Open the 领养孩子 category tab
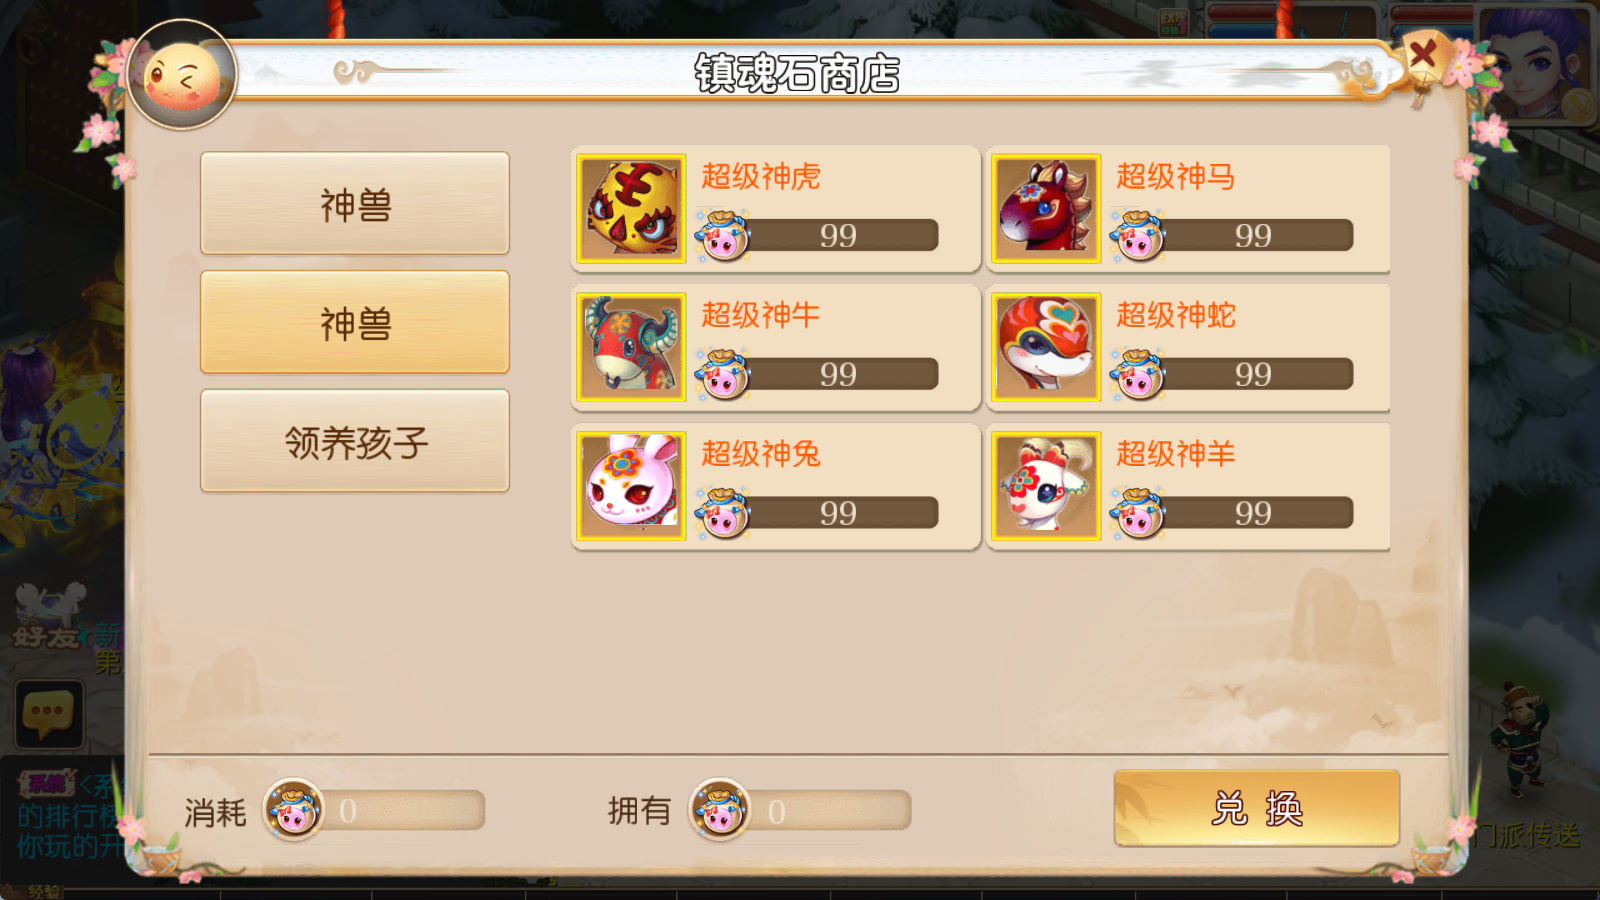The height and width of the screenshot is (900, 1600). pos(355,441)
